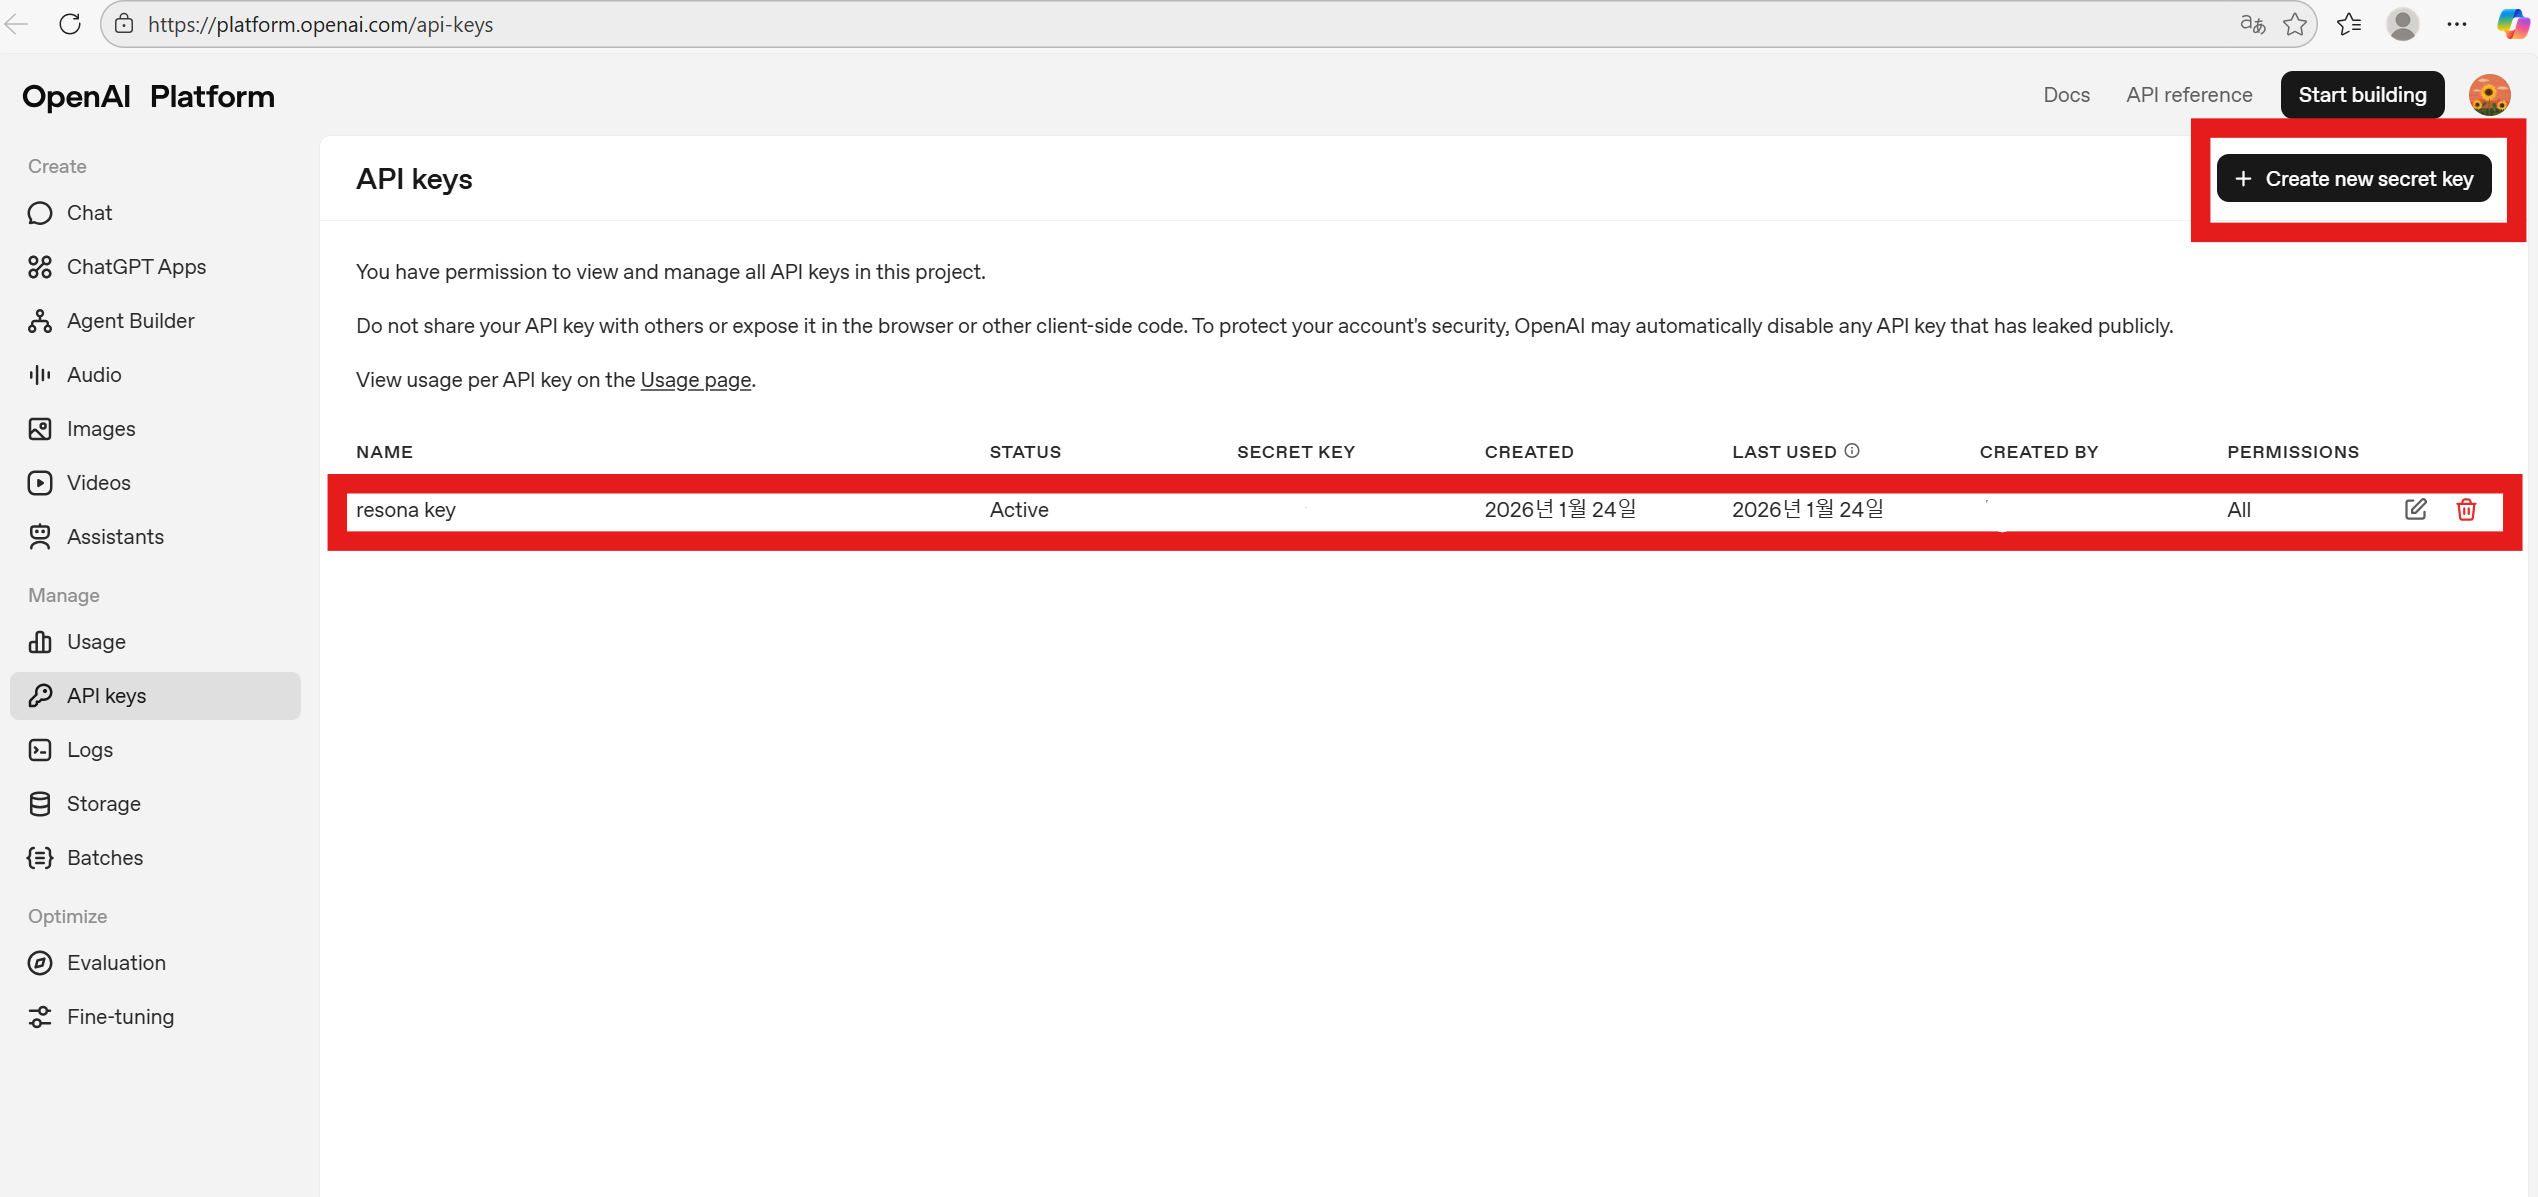
Task: View site information lock icon
Action: pos(124,24)
